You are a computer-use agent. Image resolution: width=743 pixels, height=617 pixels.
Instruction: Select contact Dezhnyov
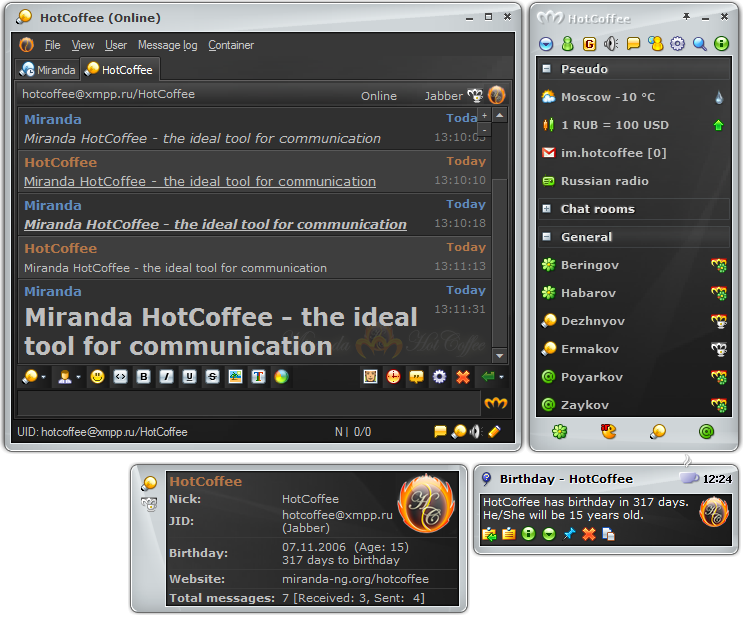(634, 321)
